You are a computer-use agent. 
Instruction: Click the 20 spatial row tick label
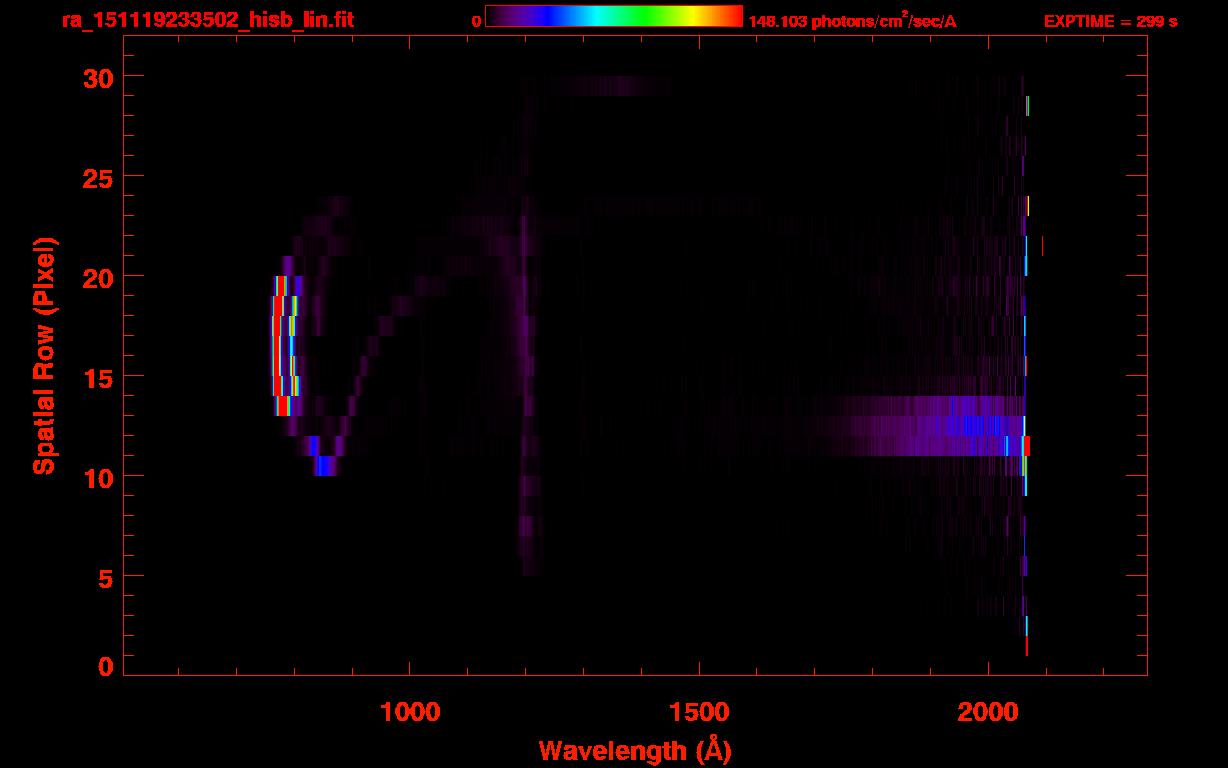pos(97,277)
